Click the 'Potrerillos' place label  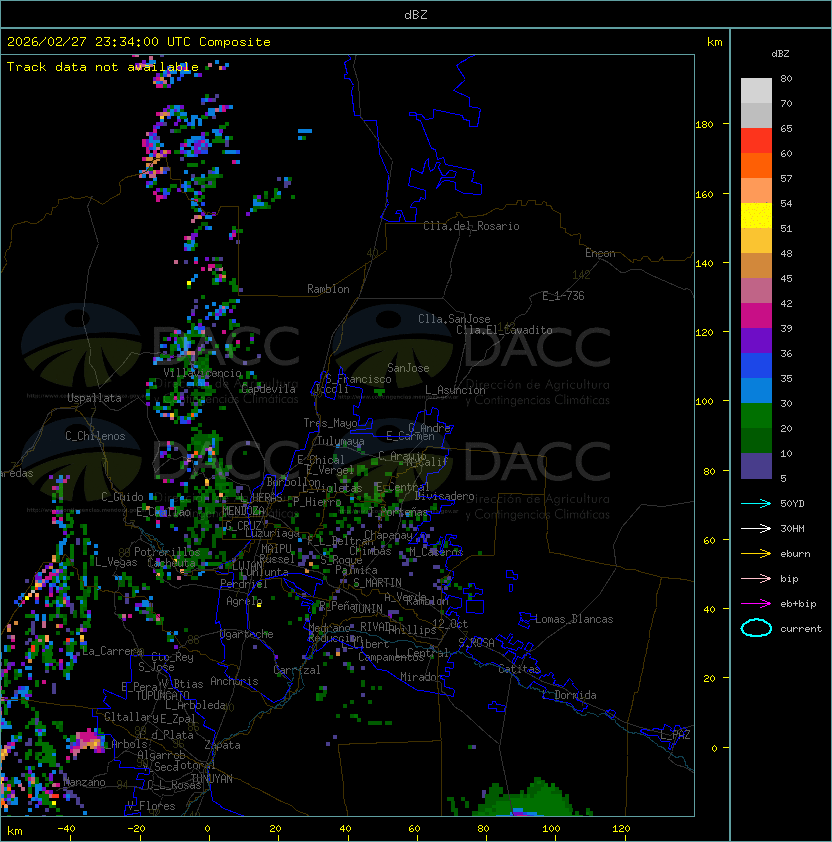click(167, 552)
